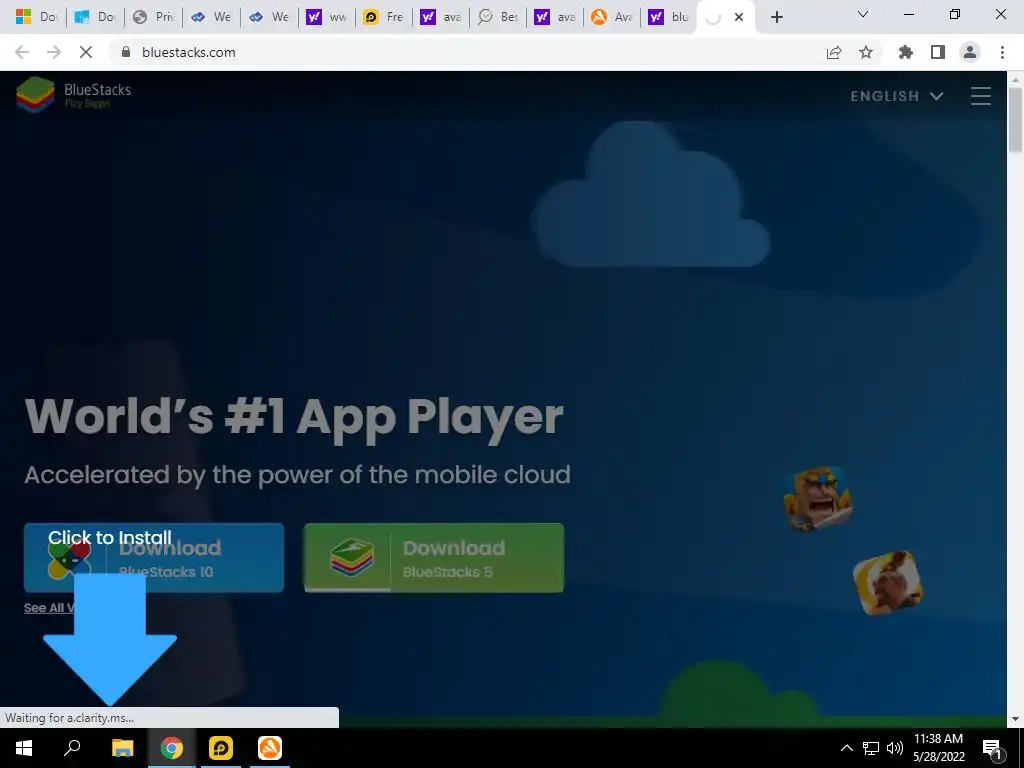Click Chrome icon in taskbar
Screen dimensions: 1024x768
click(172, 748)
